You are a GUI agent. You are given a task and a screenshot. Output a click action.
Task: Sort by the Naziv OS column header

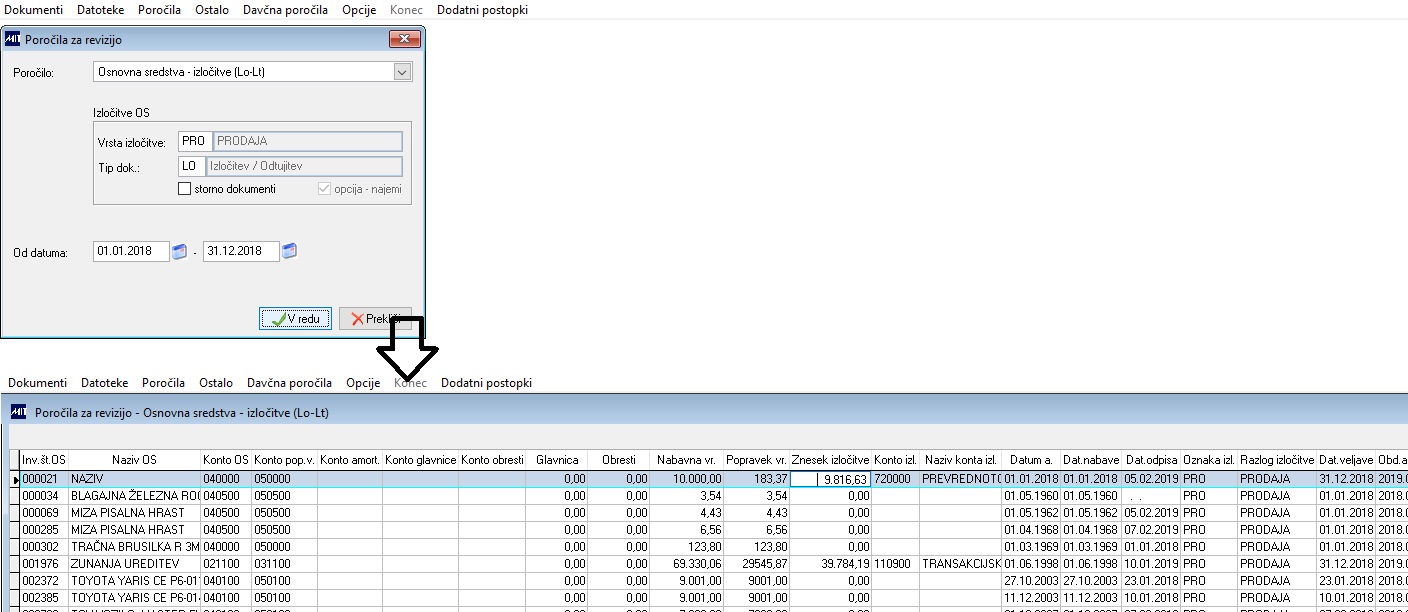[x=134, y=460]
